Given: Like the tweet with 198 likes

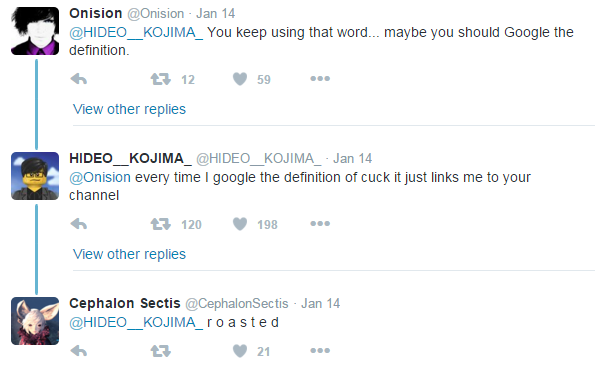Looking at the screenshot, I should [240, 224].
